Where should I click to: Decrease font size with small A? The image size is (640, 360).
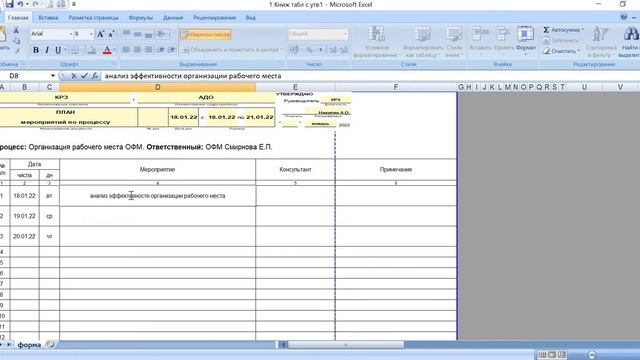coord(111,34)
